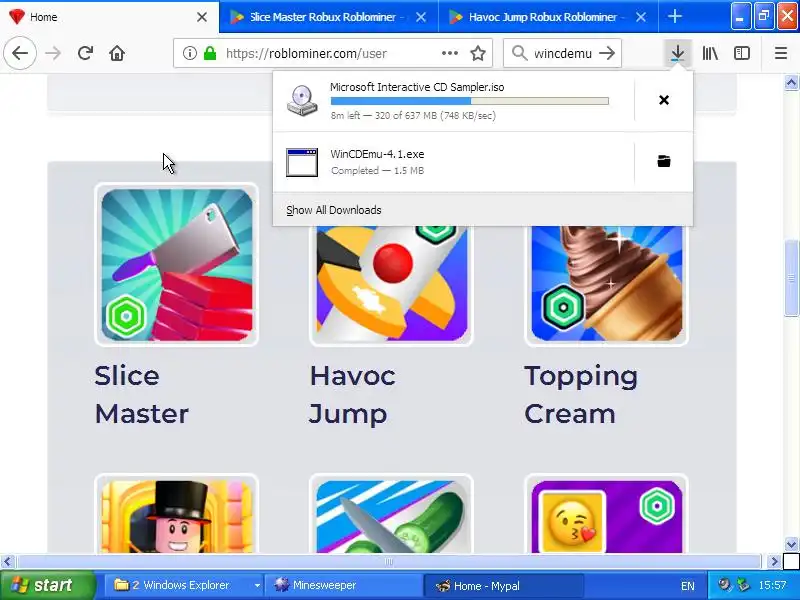Click the taskbar clock

[772, 585]
